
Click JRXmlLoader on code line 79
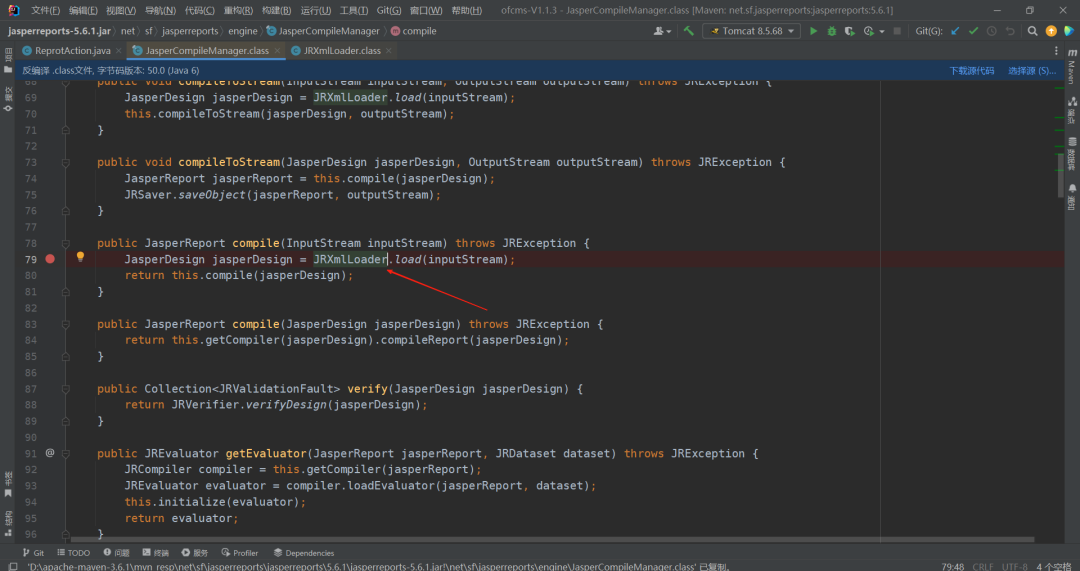pos(350,259)
